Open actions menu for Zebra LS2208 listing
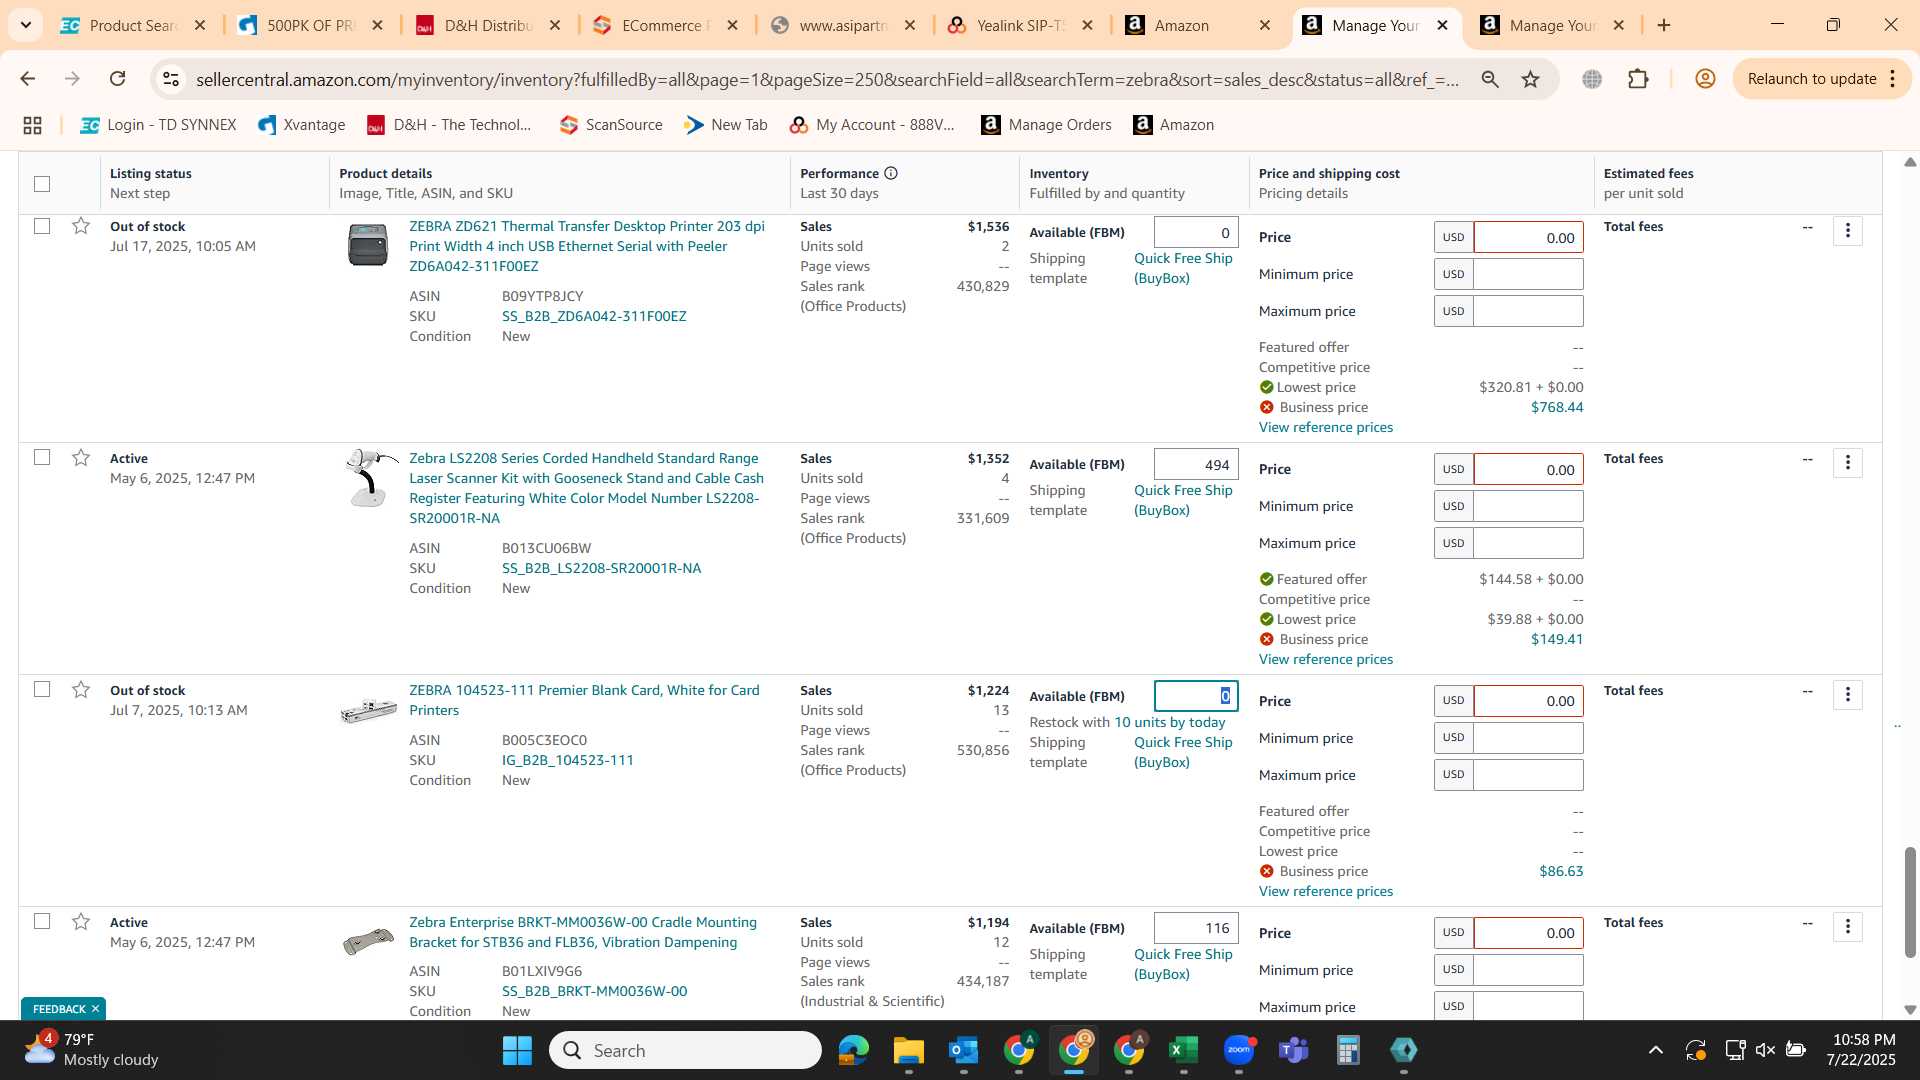The height and width of the screenshot is (1080, 1920). coord(1847,463)
